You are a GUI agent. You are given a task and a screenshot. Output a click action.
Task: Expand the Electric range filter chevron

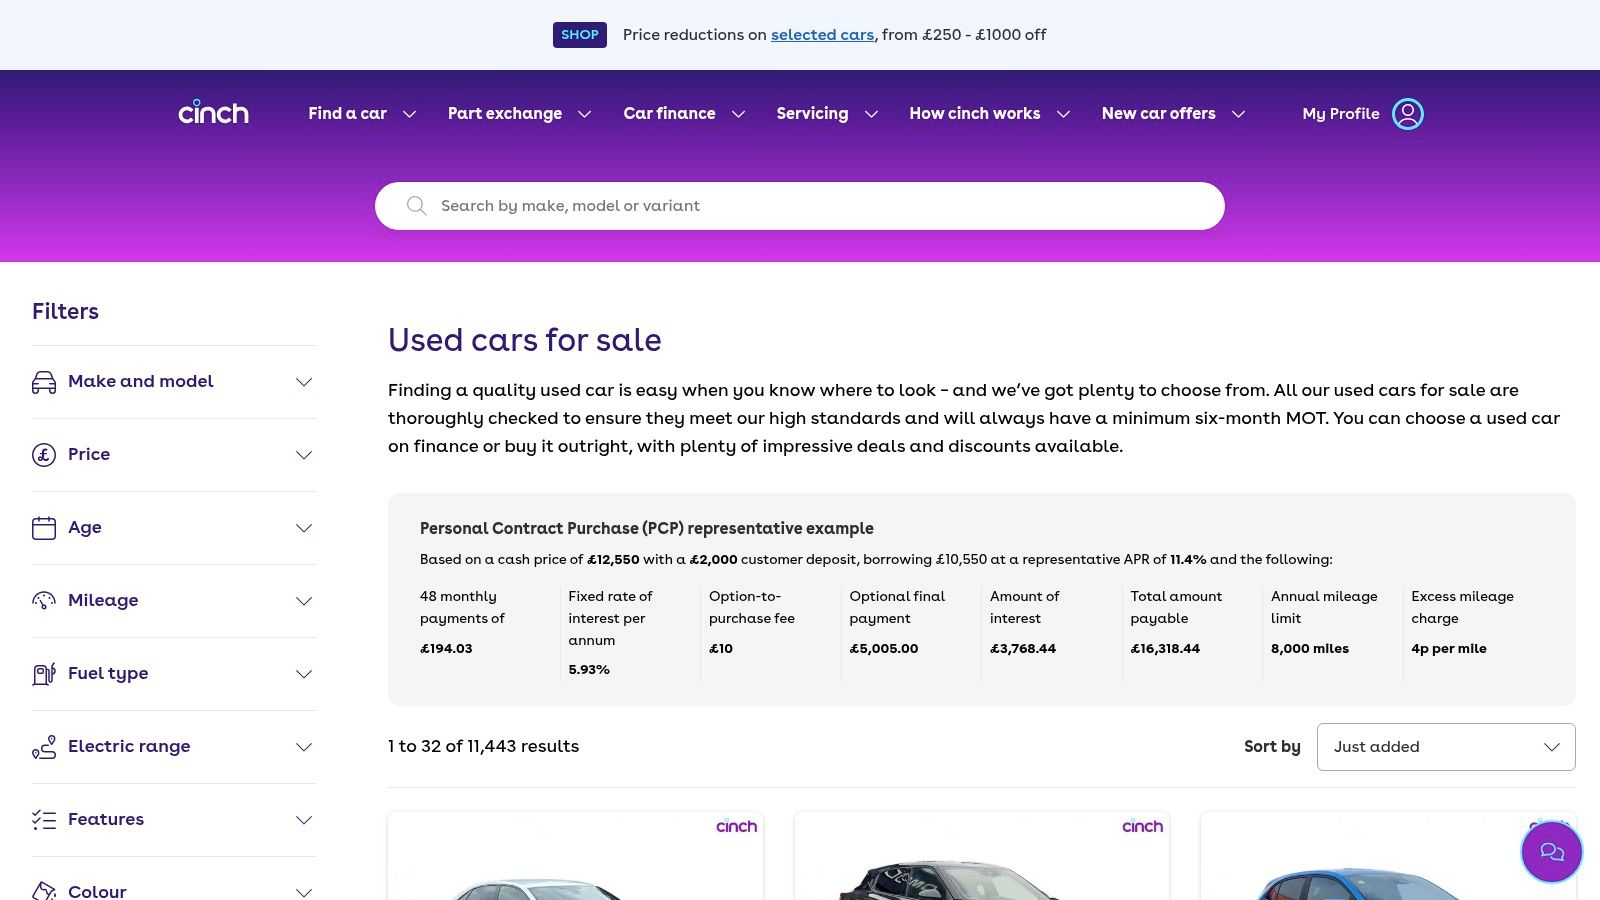[x=304, y=747]
